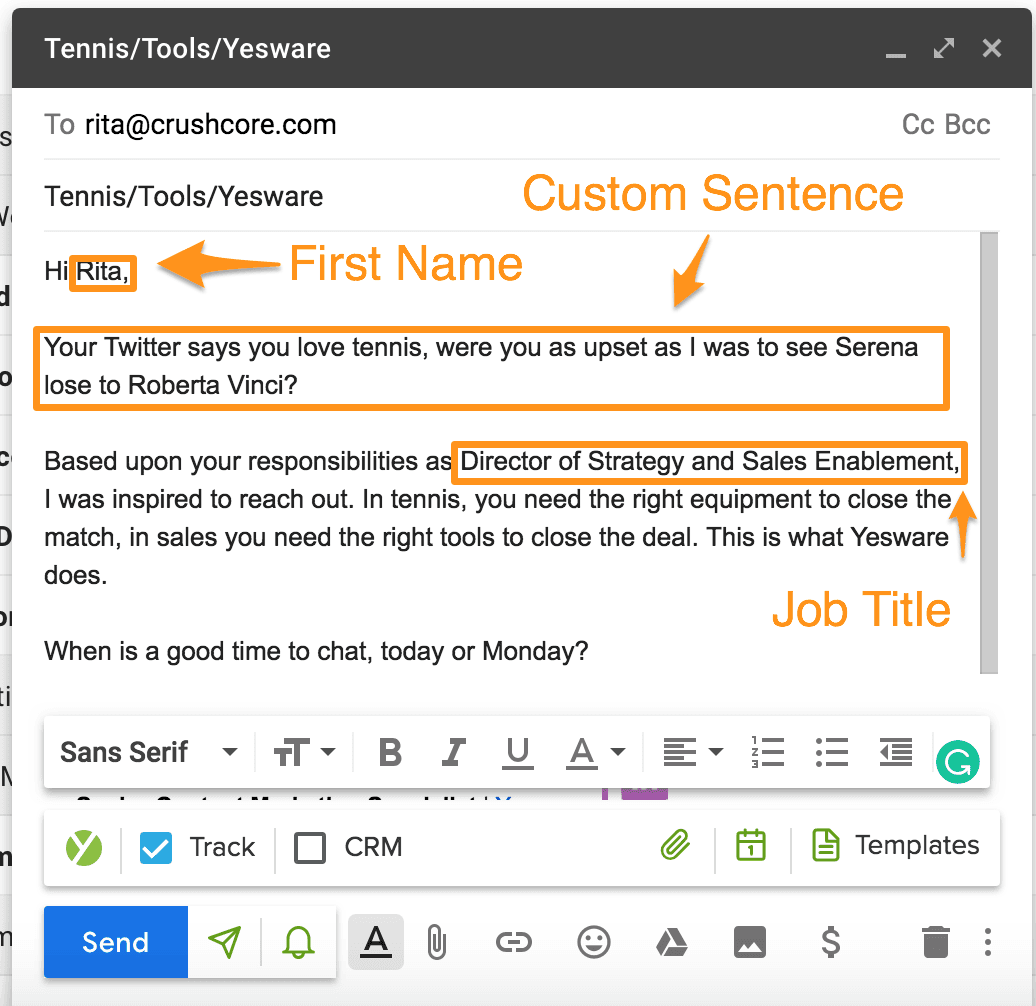The height and width of the screenshot is (1006, 1036).
Task: Uncheck the Track checkbox
Action: [156, 847]
